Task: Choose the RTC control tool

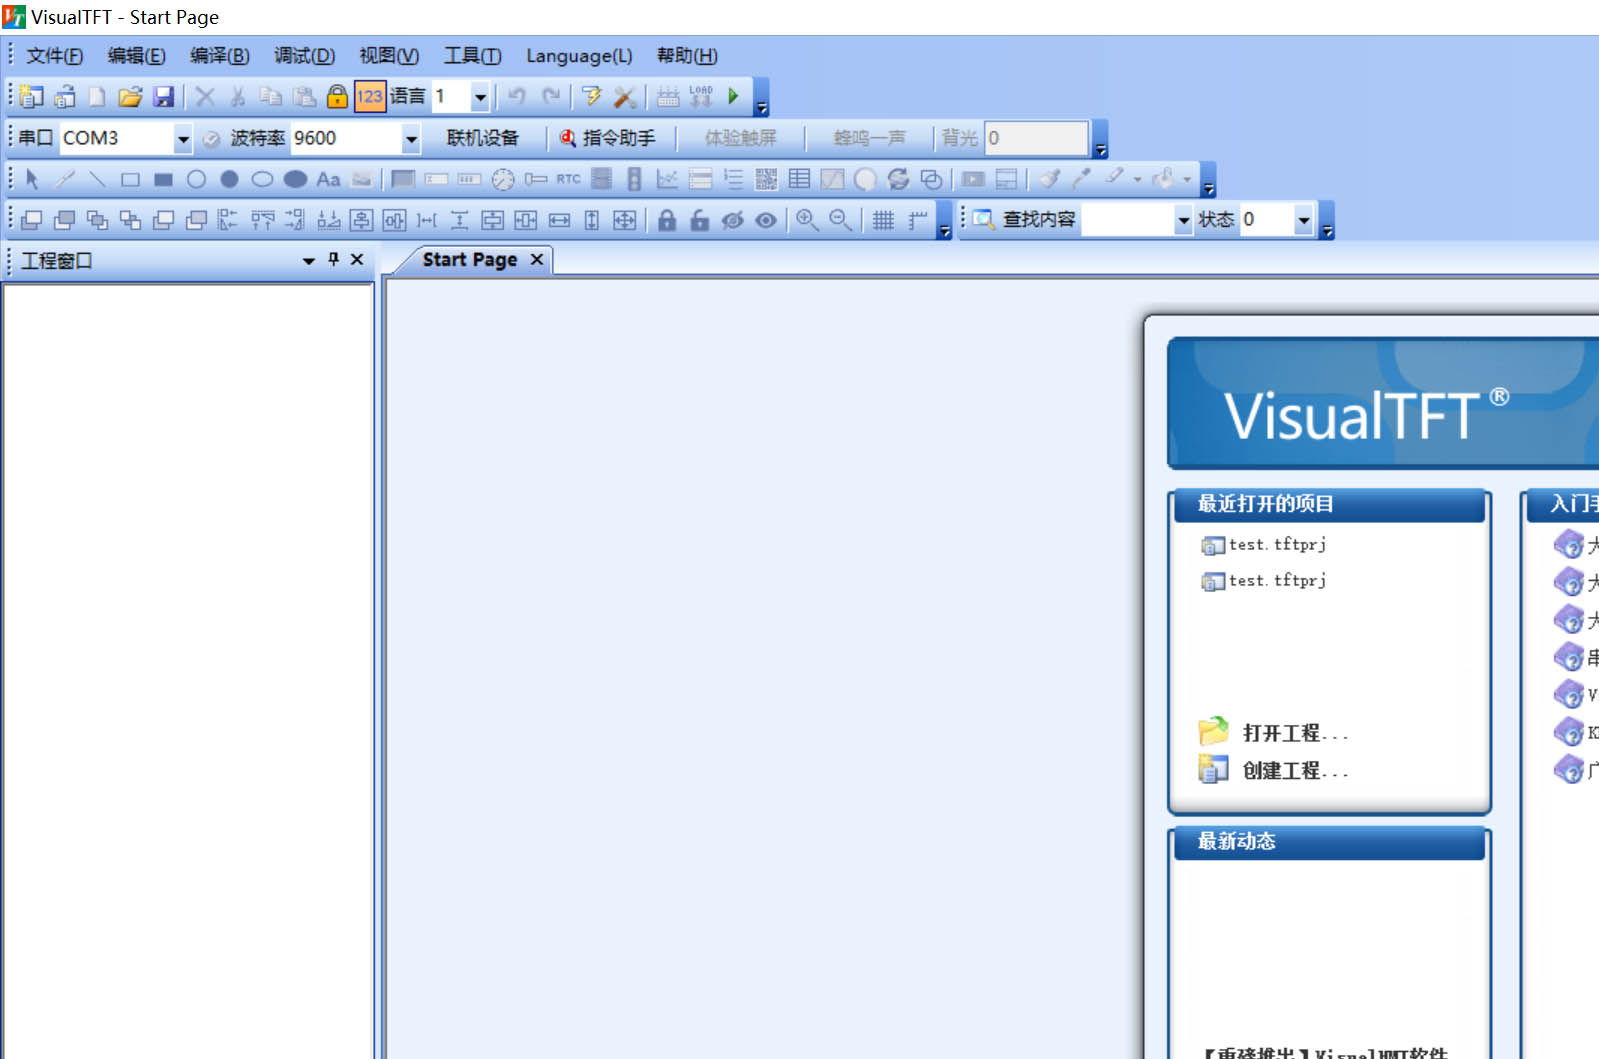Action: click(568, 179)
